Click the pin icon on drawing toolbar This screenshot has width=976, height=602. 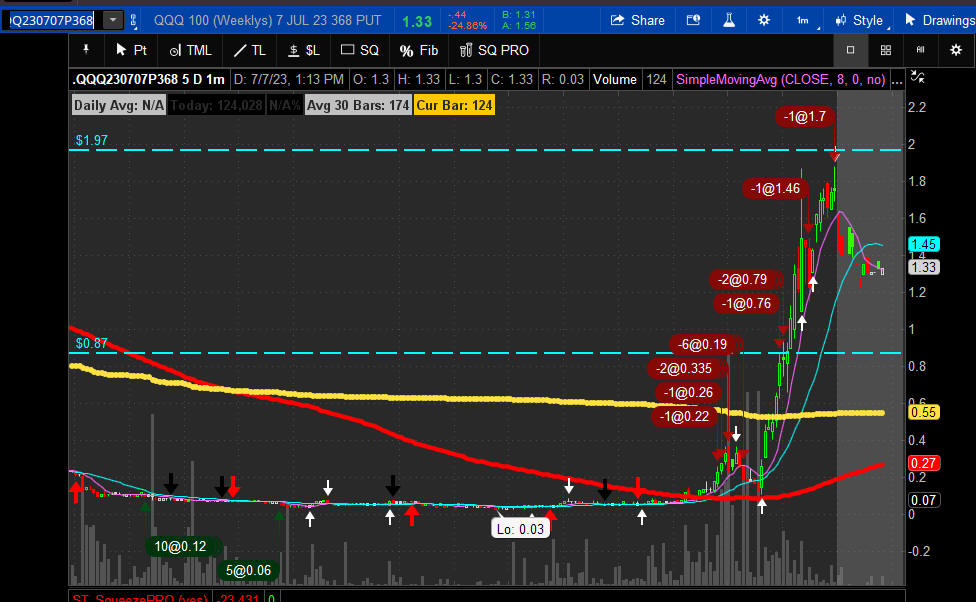tap(87, 50)
